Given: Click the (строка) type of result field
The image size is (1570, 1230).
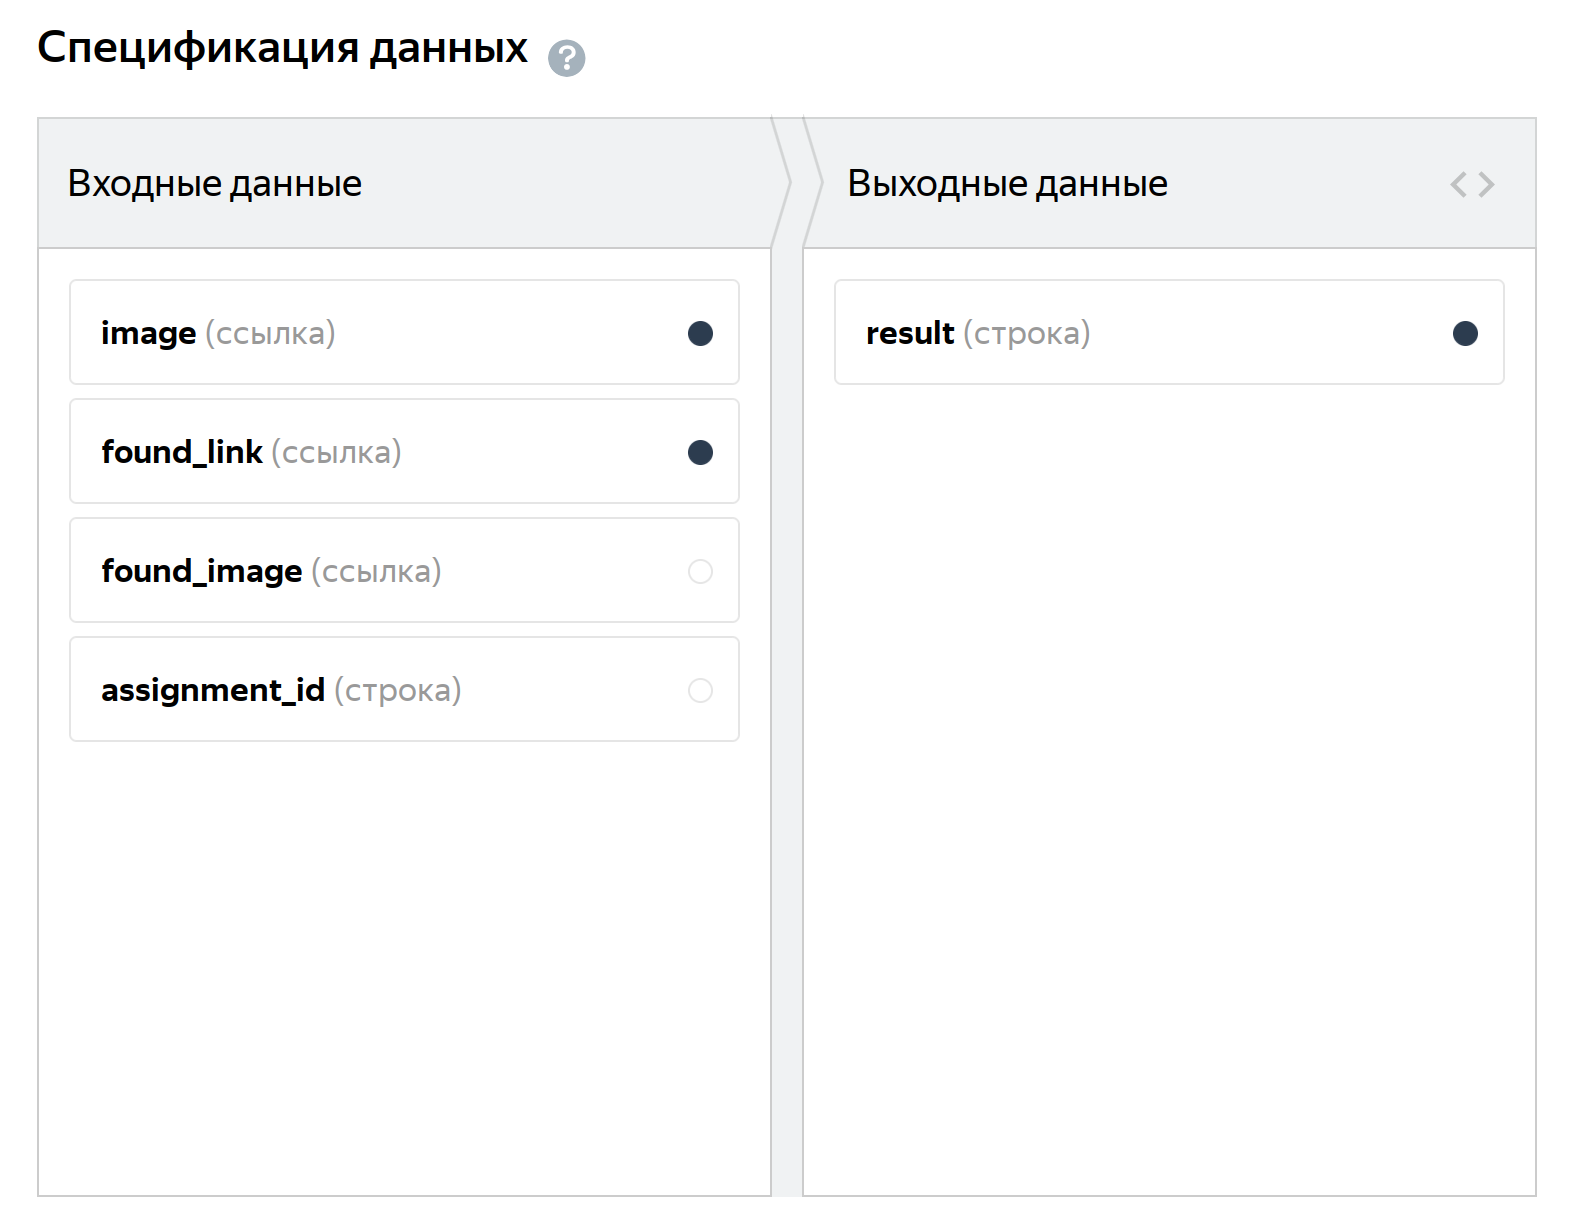Looking at the screenshot, I should pos(1026,333).
